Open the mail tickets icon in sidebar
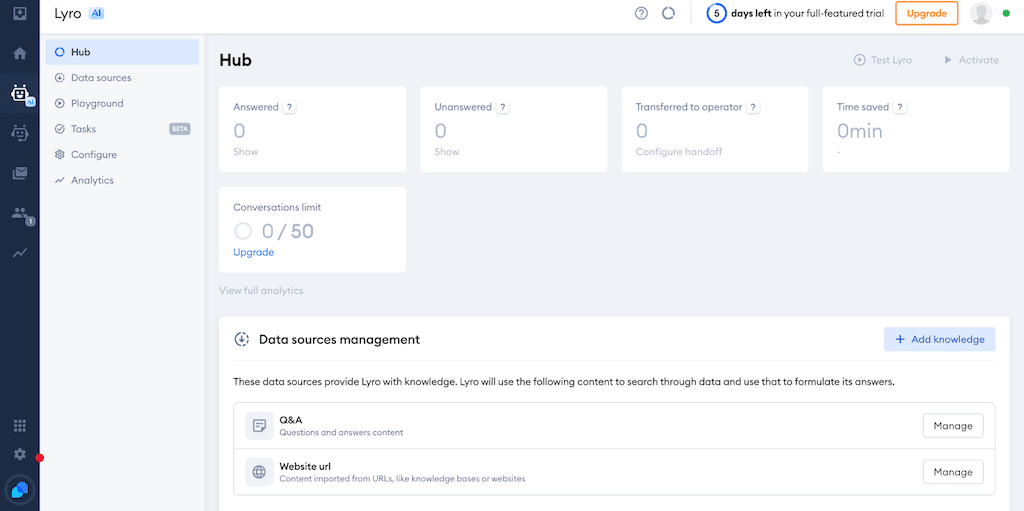The image size is (1024, 511). click(20, 173)
